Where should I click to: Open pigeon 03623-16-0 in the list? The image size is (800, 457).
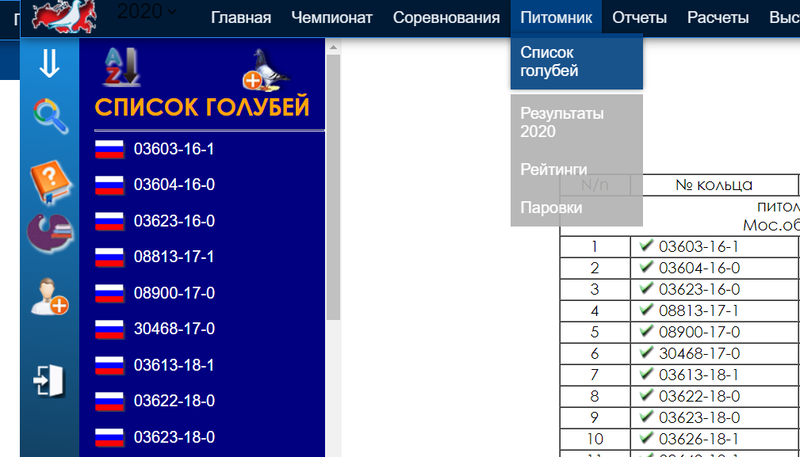tap(174, 221)
